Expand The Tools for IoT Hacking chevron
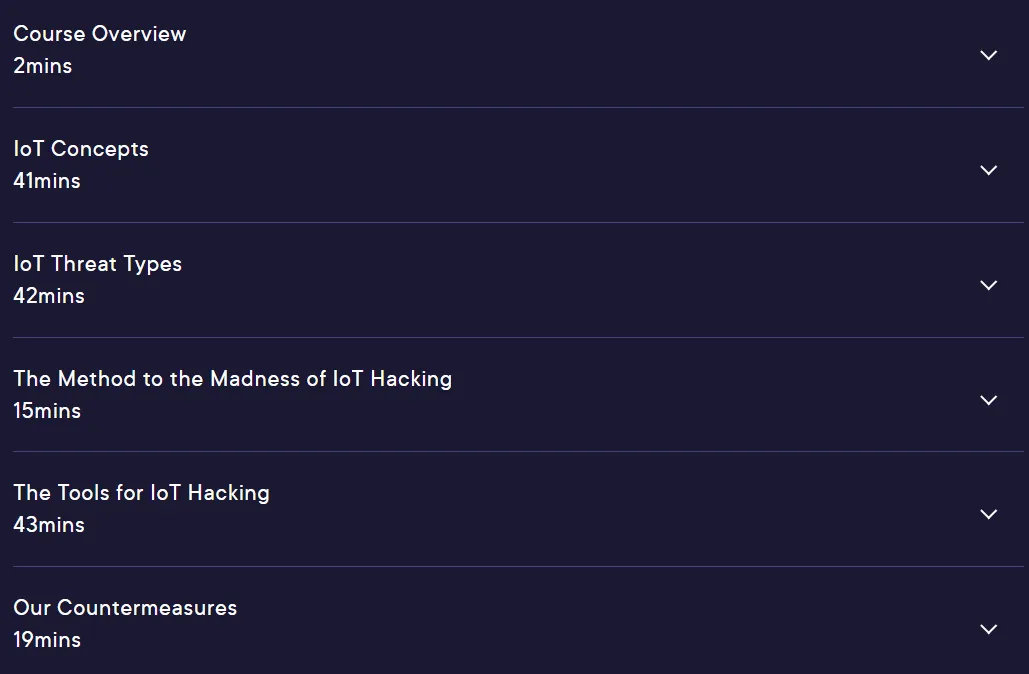The height and width of the screenshot is (674, 1029). 988,514
